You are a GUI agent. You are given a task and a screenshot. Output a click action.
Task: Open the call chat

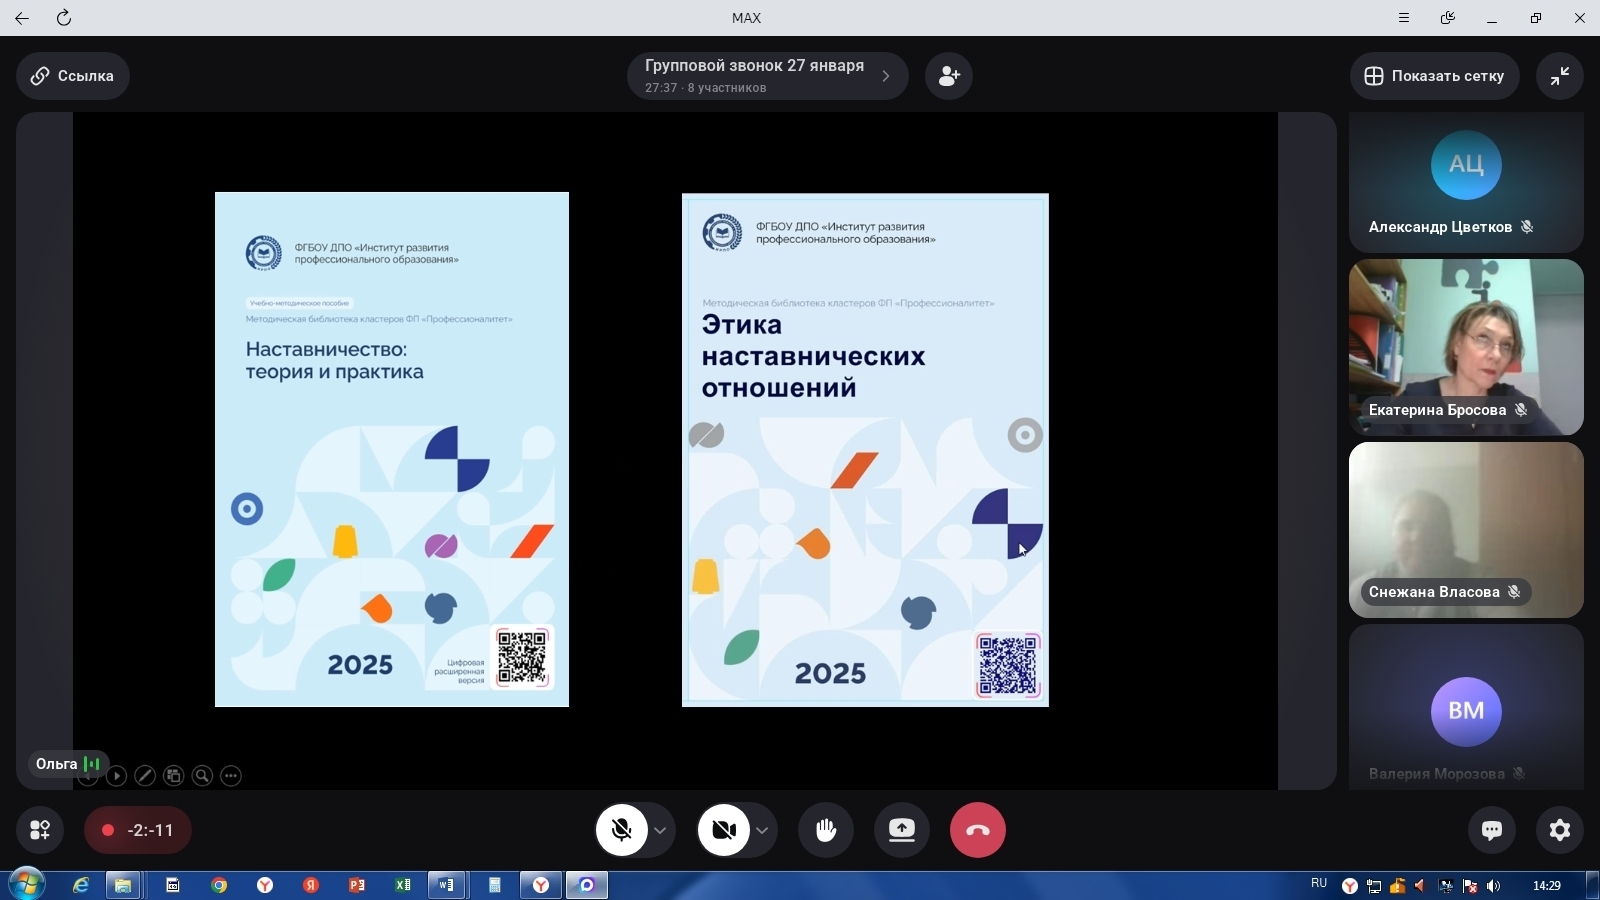(1491, 830)
